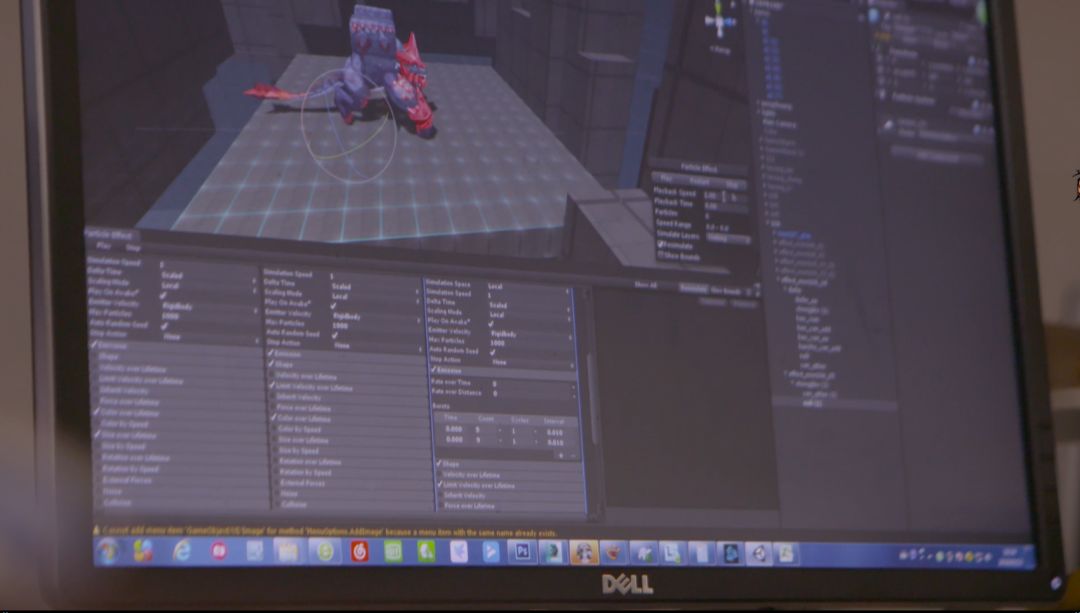Image resolution: width=1080 pixels, height=613 pixels.
Task: Click Stop in Particle Effect editor window
Action: [133, 247]
